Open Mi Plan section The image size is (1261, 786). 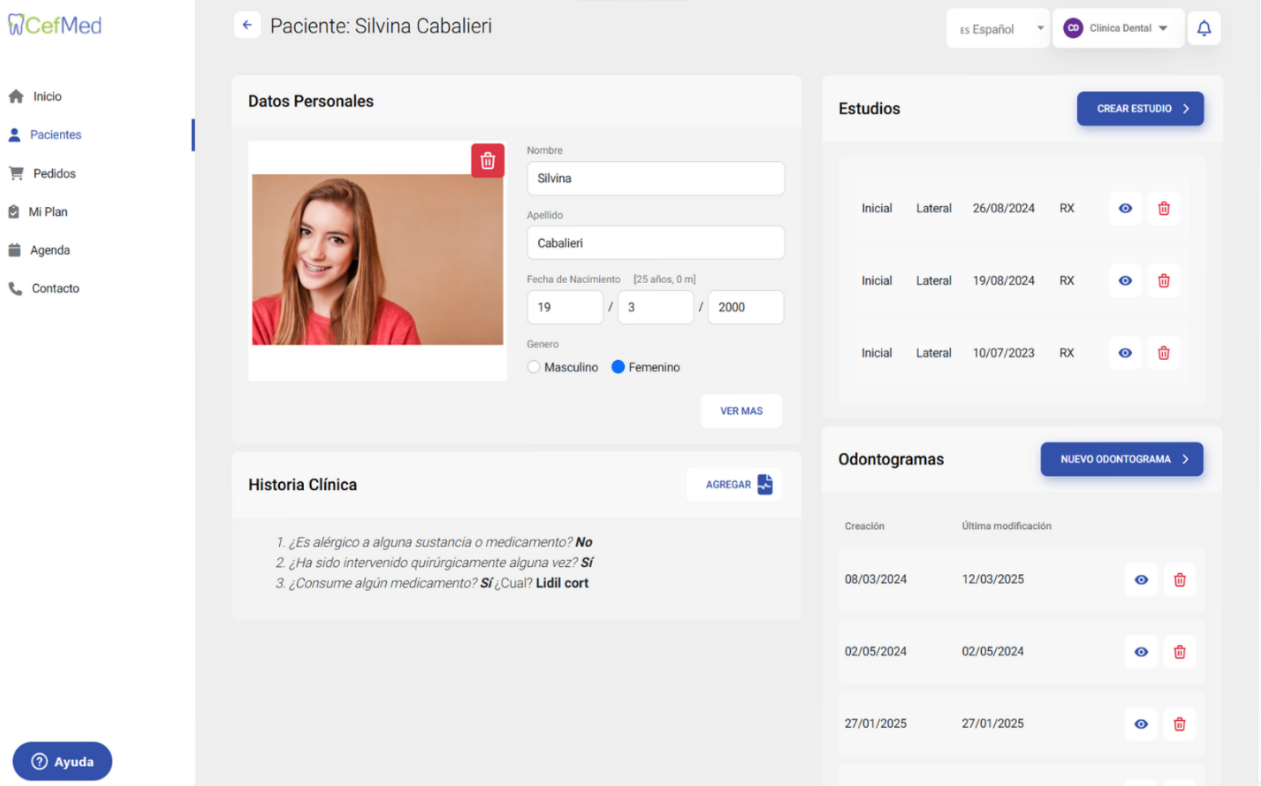[48, 212]
